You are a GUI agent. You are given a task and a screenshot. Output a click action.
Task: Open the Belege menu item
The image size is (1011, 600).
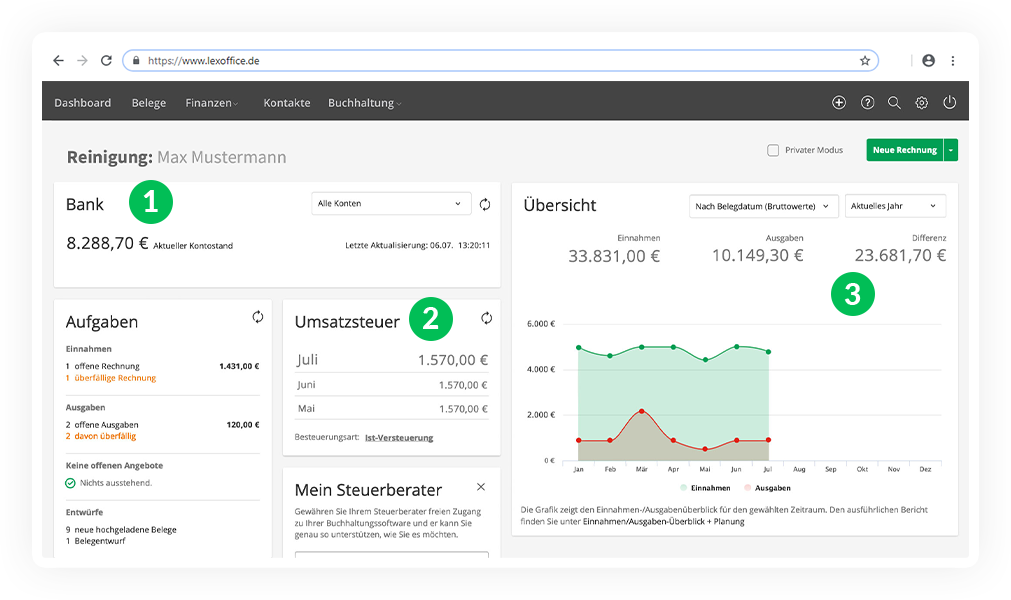[x=149, y=103]
